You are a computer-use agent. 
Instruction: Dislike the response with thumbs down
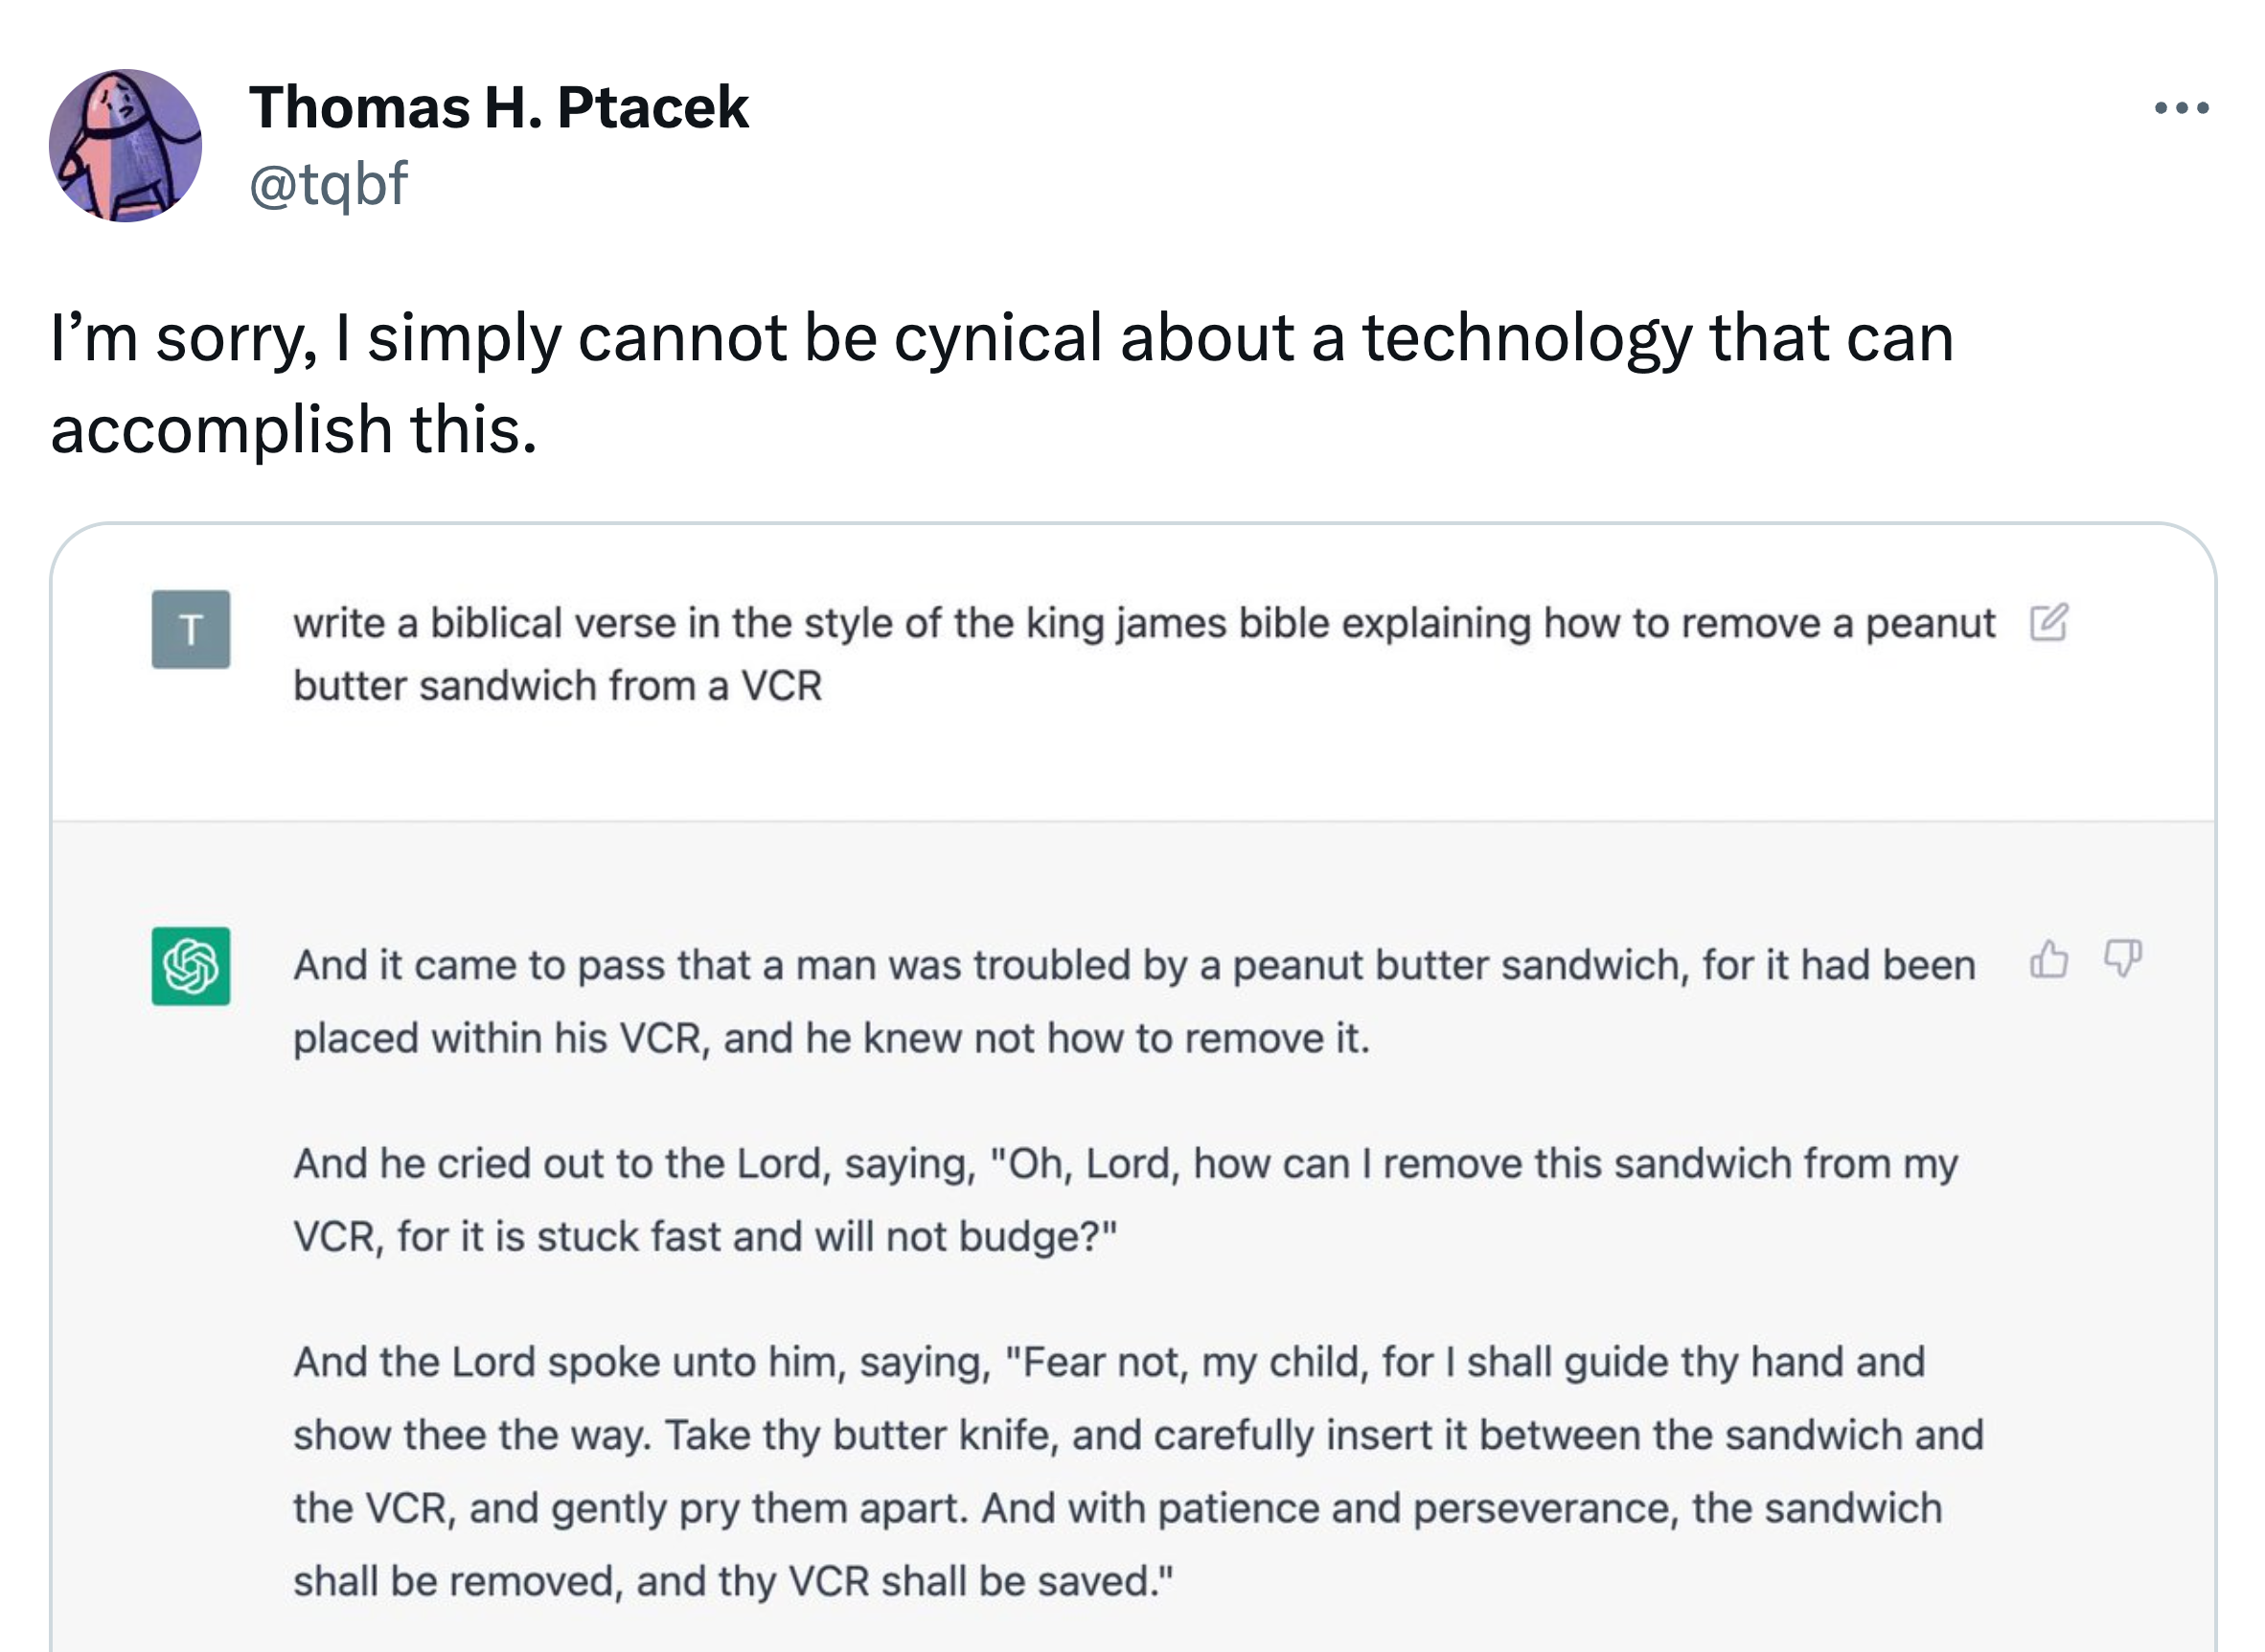[2122, 959]
